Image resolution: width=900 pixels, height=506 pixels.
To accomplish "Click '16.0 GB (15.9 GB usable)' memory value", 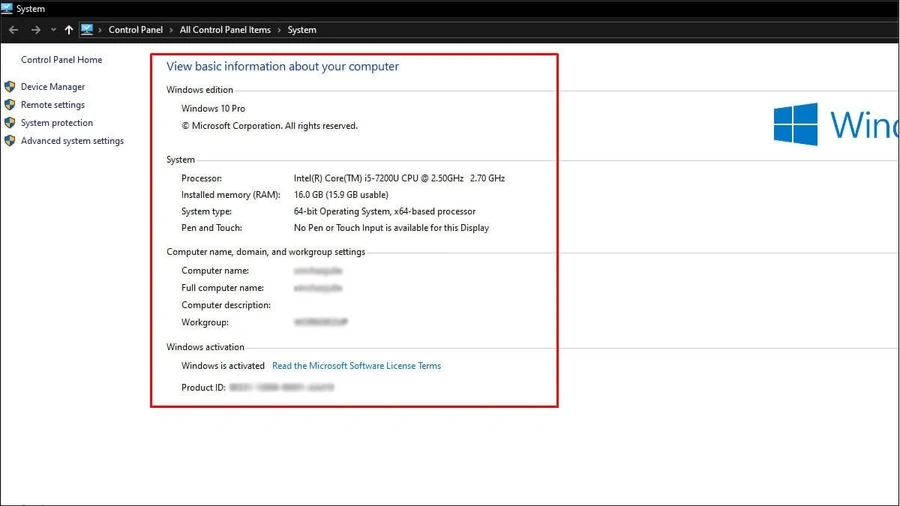I will [x=341, y=194].
